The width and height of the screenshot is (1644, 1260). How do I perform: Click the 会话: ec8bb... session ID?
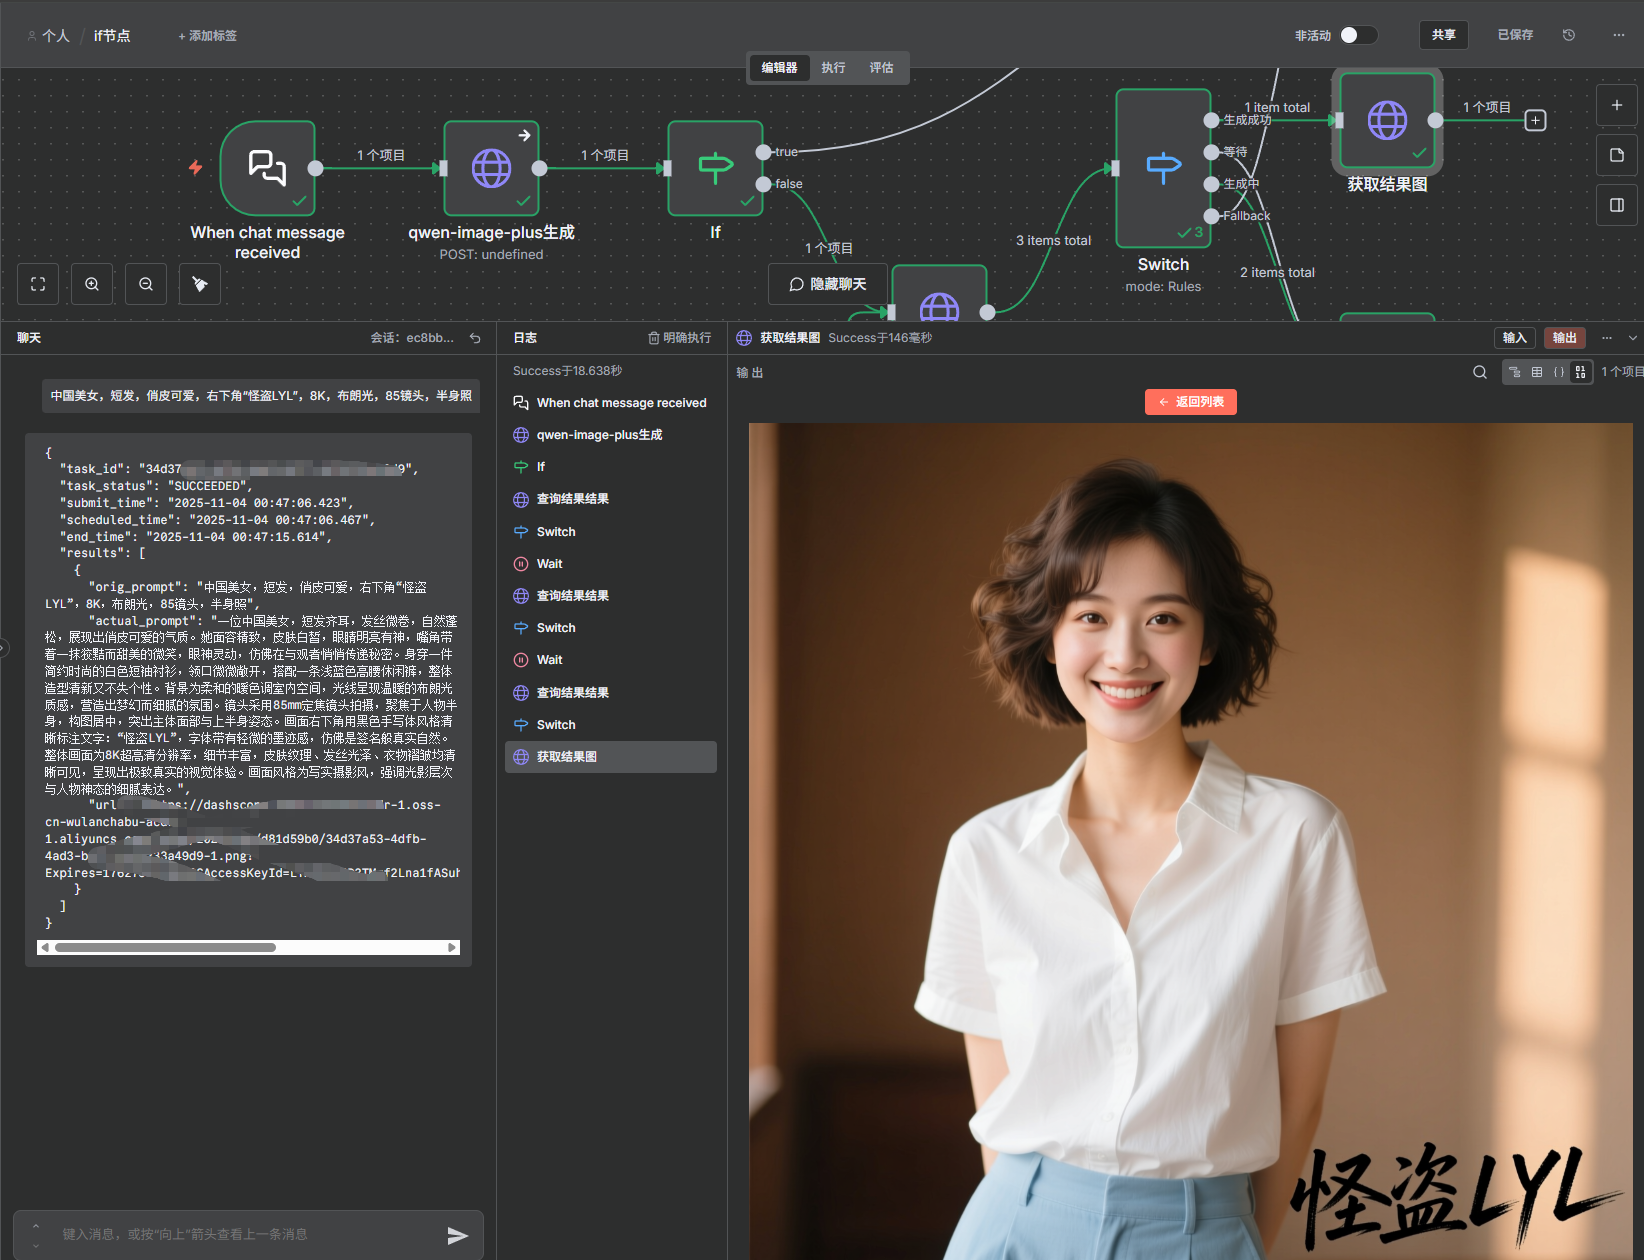coord(412,338)
